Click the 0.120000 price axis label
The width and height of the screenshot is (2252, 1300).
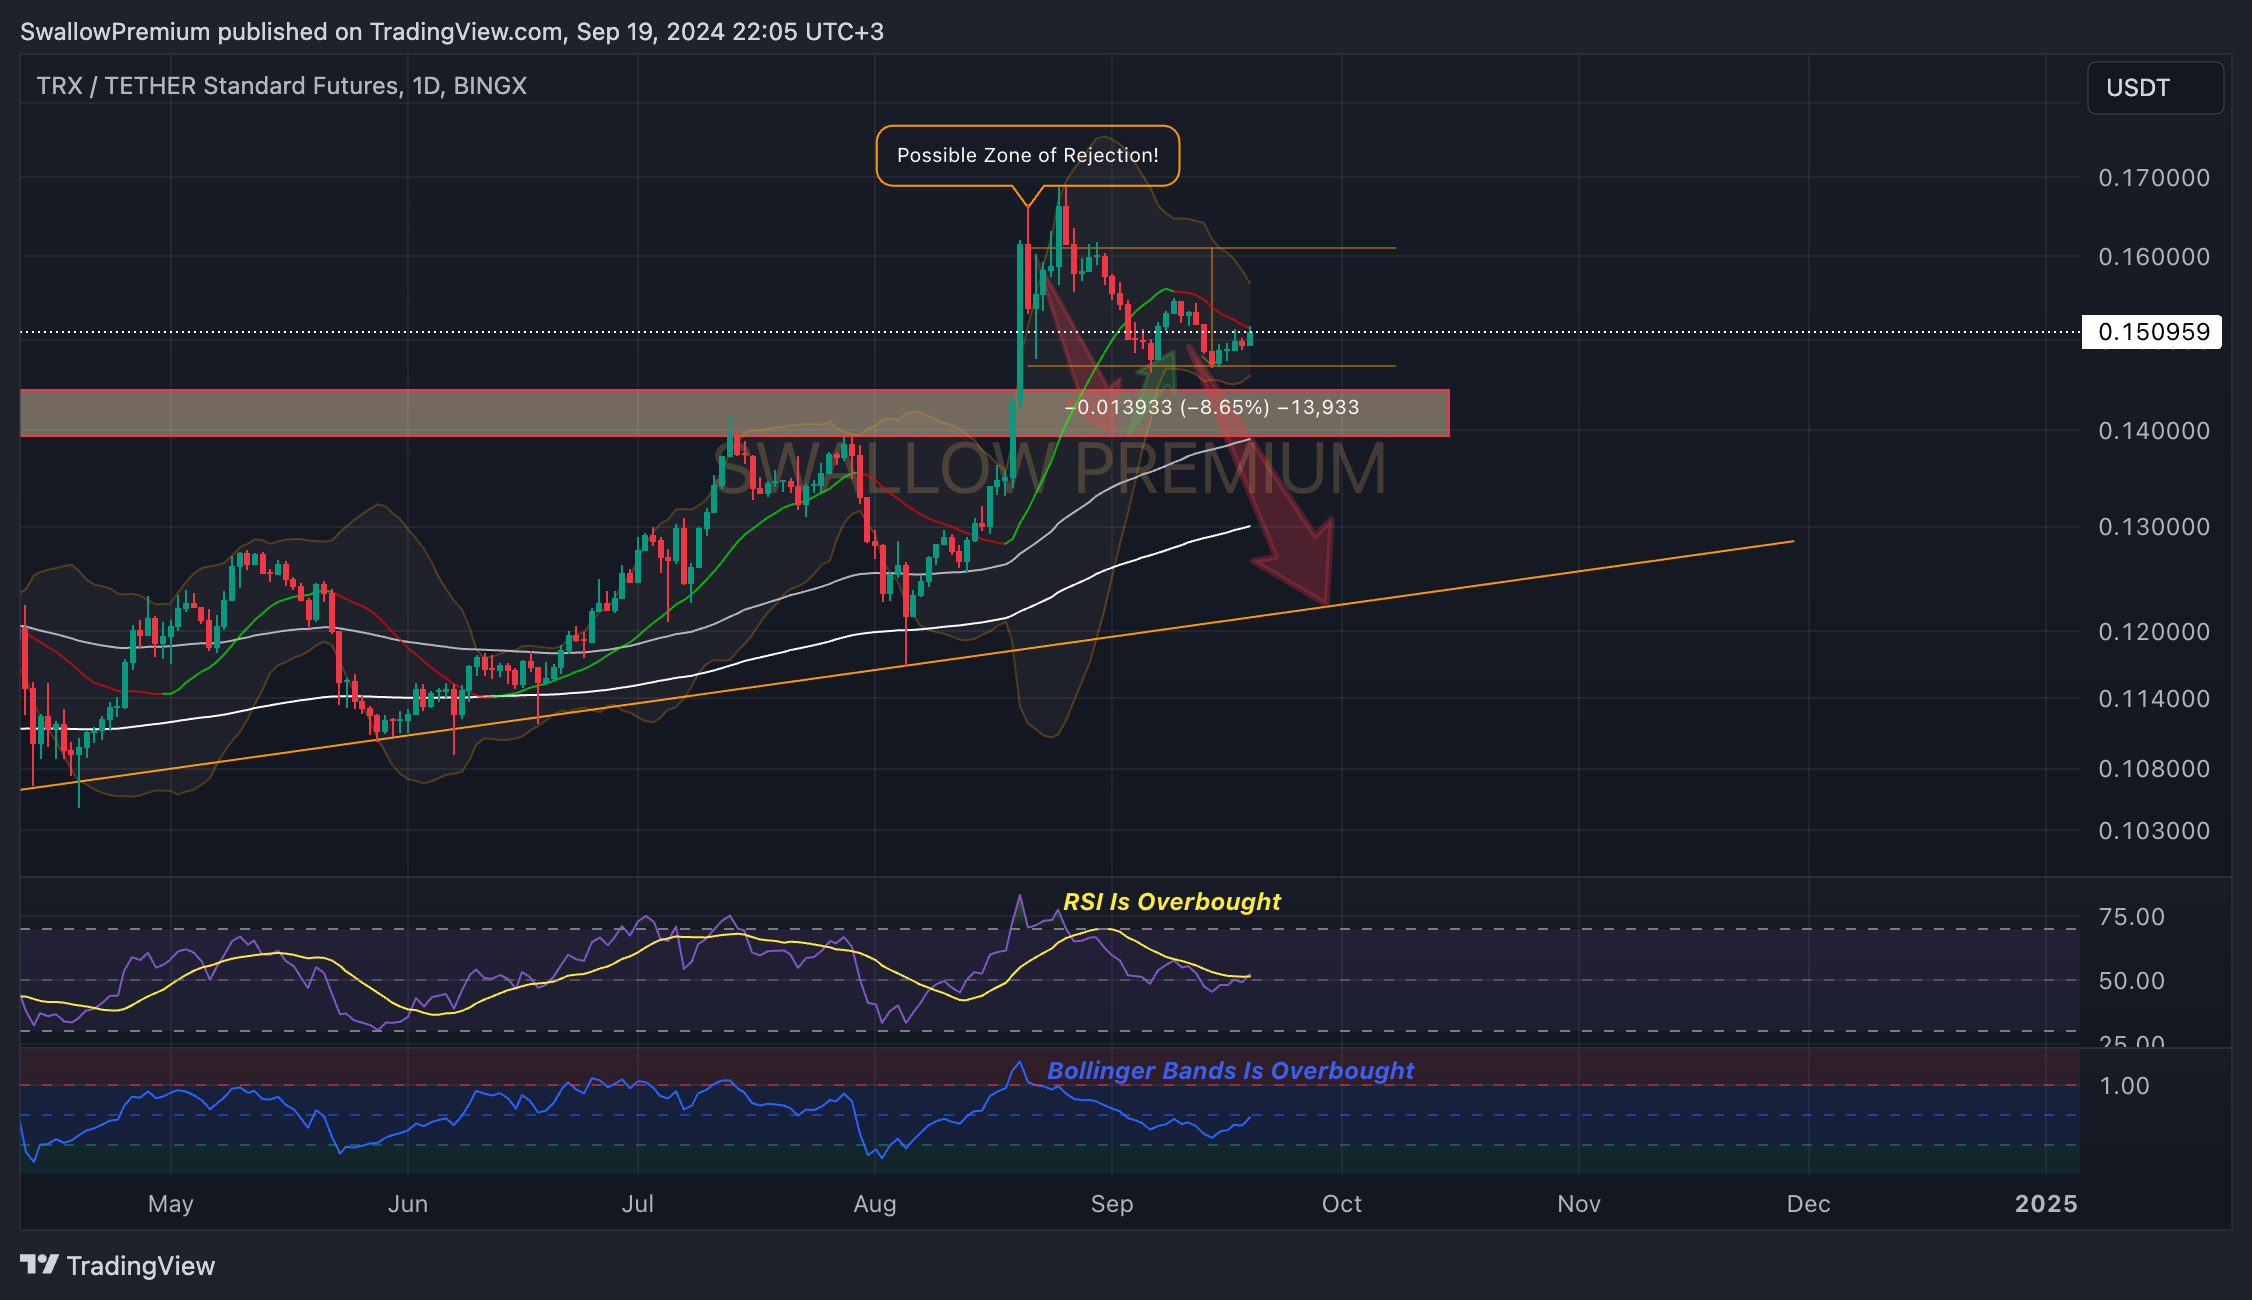2154,632
